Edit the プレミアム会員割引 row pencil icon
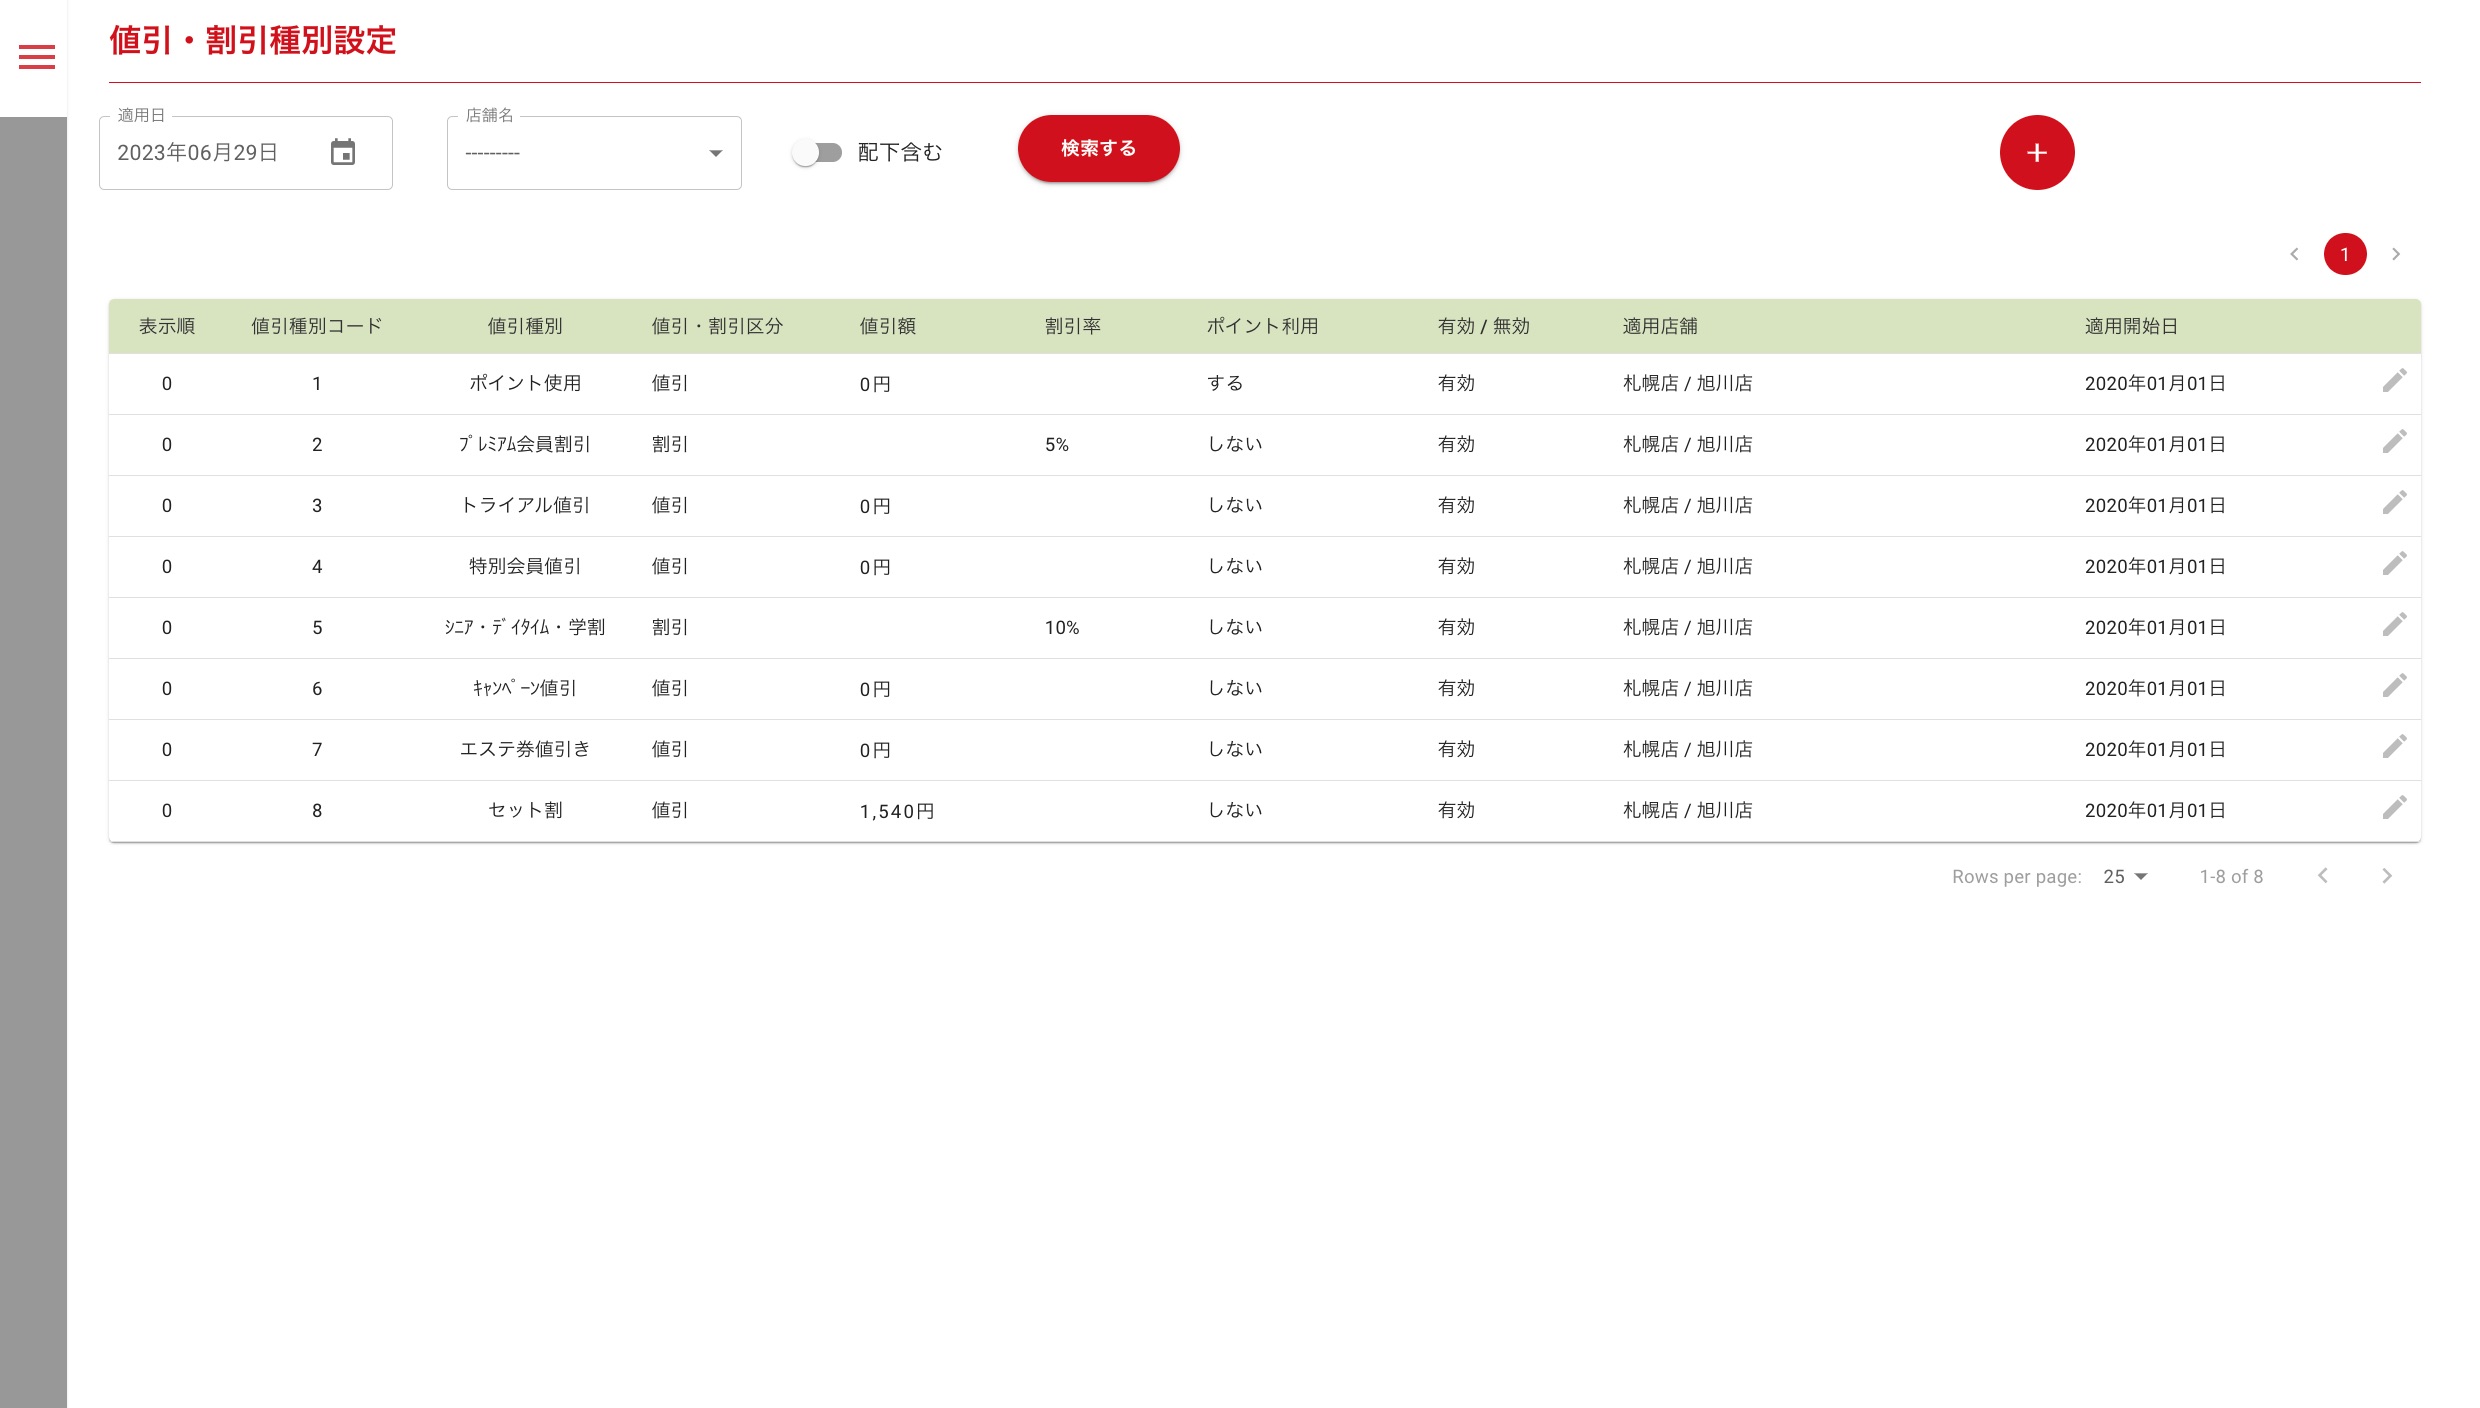 [2394, 442]
